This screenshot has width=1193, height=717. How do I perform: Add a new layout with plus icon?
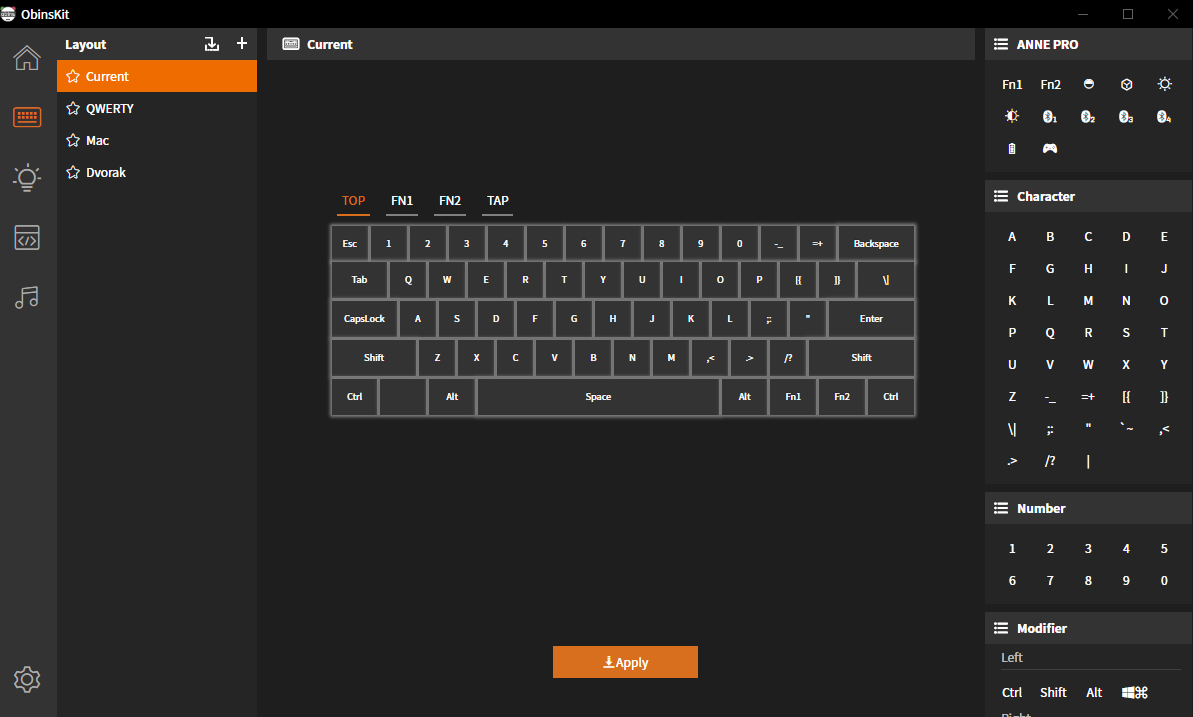click(x=242, y=43)
